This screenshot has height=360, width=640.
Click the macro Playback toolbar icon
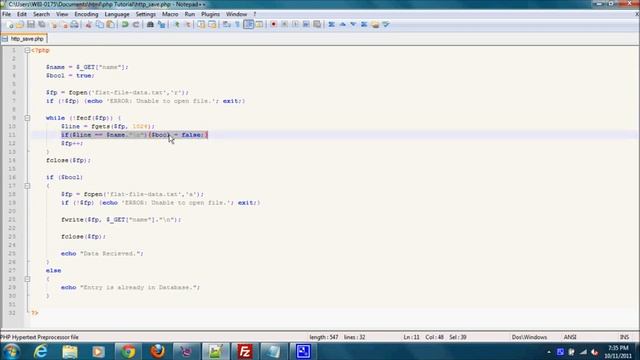[x=295, y=24]
